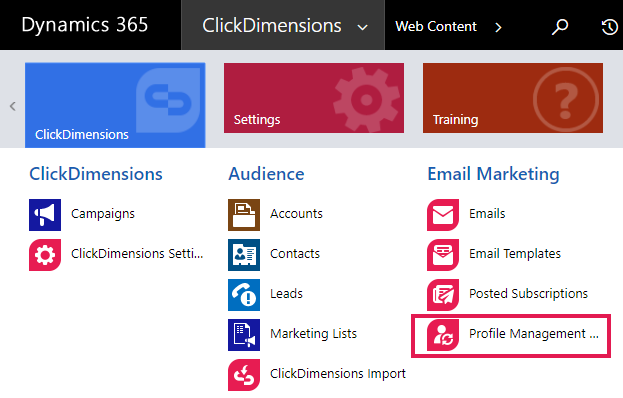623x398 pixels.
Task: Select the Posted Subscriptions icon
Action: (443, 295)
